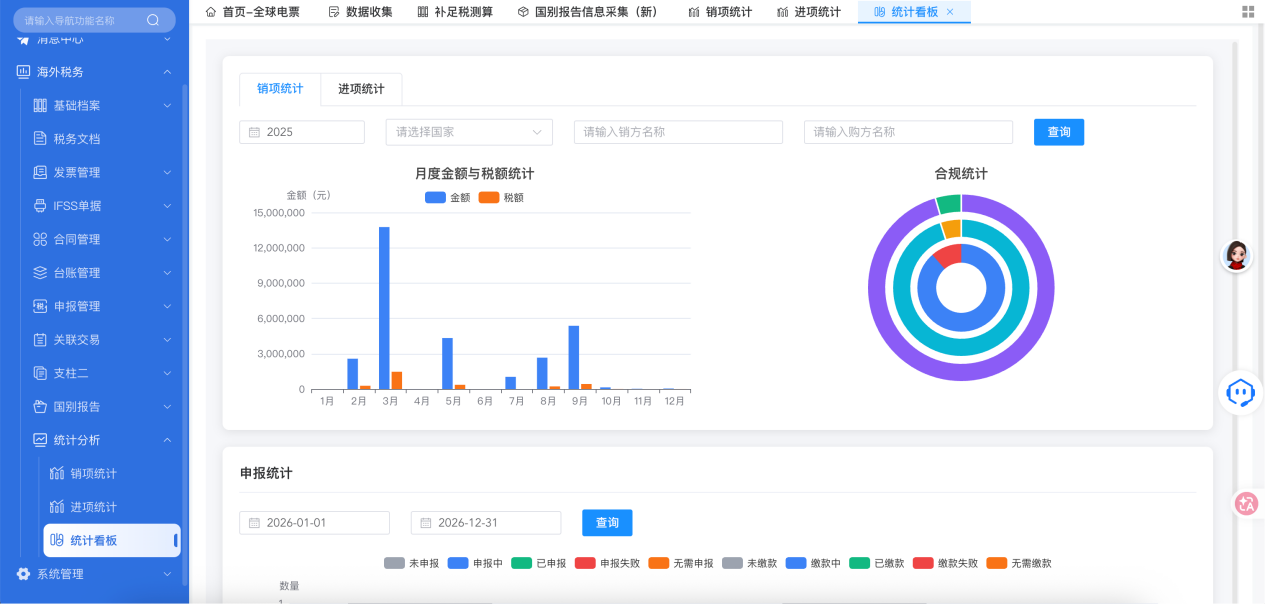Click the blue robot chat icon

pos(1240,393)
